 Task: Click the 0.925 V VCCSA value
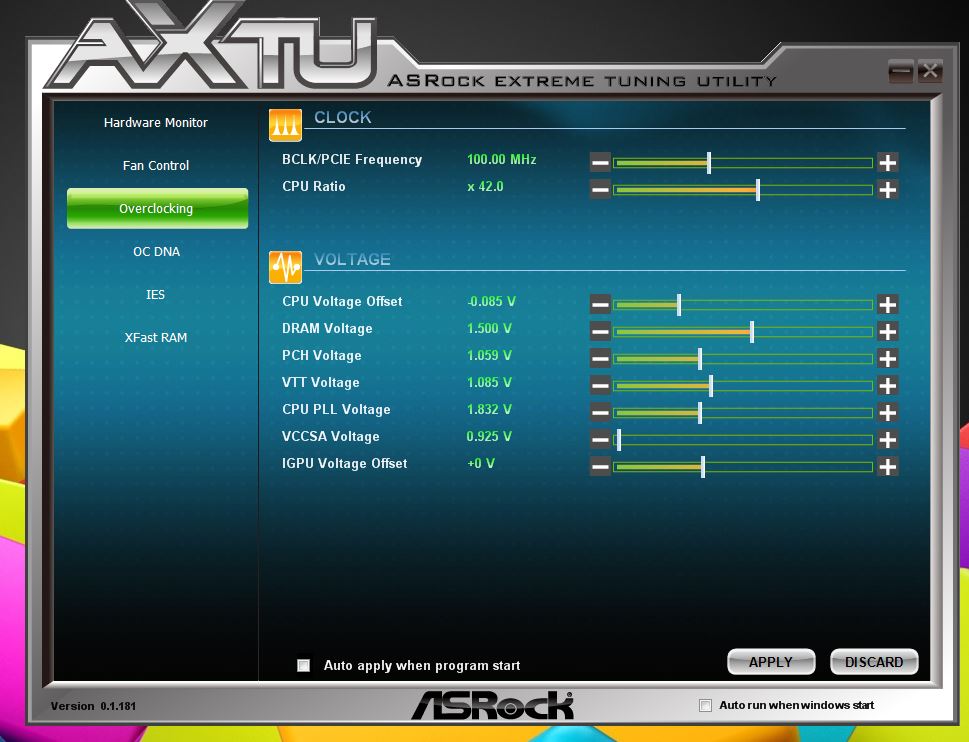pos(489,436)
